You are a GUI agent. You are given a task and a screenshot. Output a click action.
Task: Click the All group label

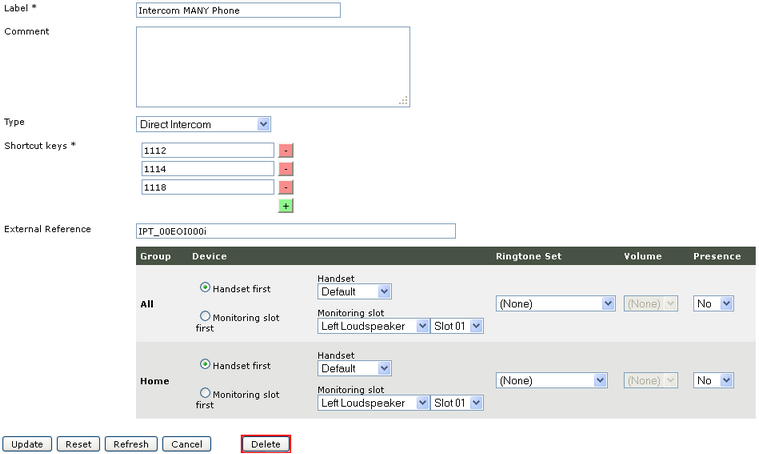[x=147, y=304]
